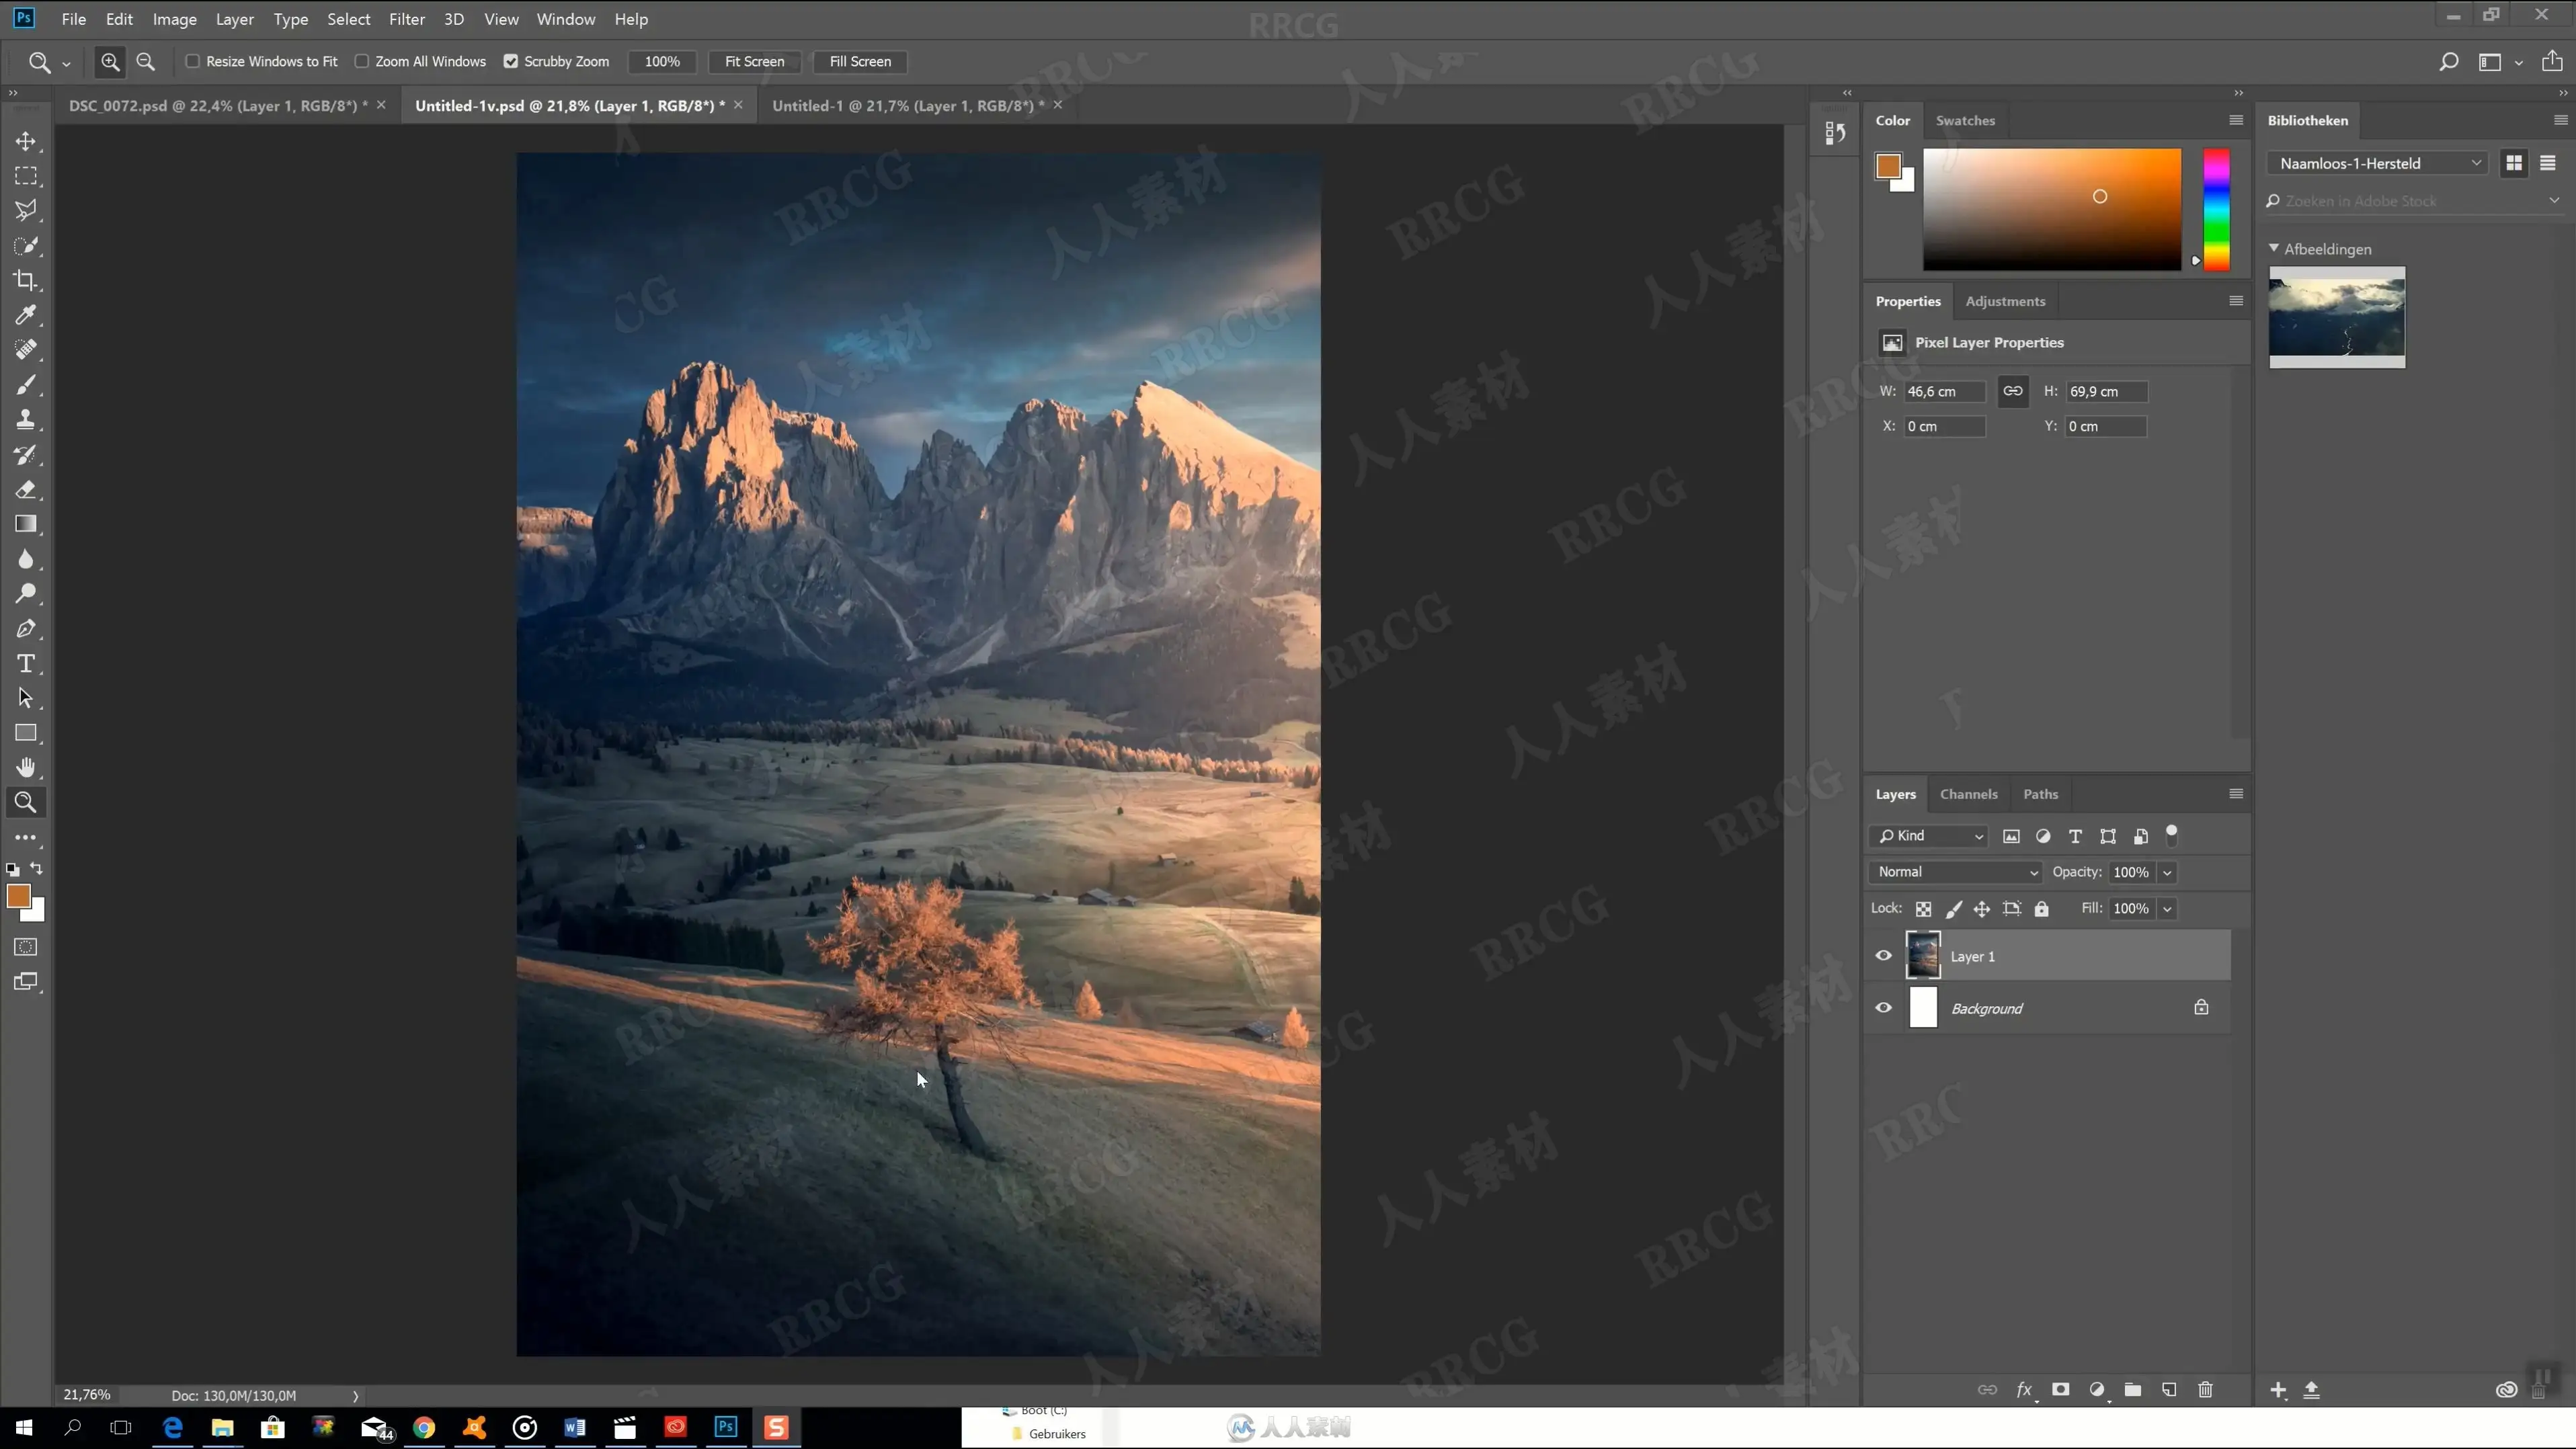Screen dimensions: 2576x1449
Task: Click the Fill Screen button
Action: pos(860,61)
